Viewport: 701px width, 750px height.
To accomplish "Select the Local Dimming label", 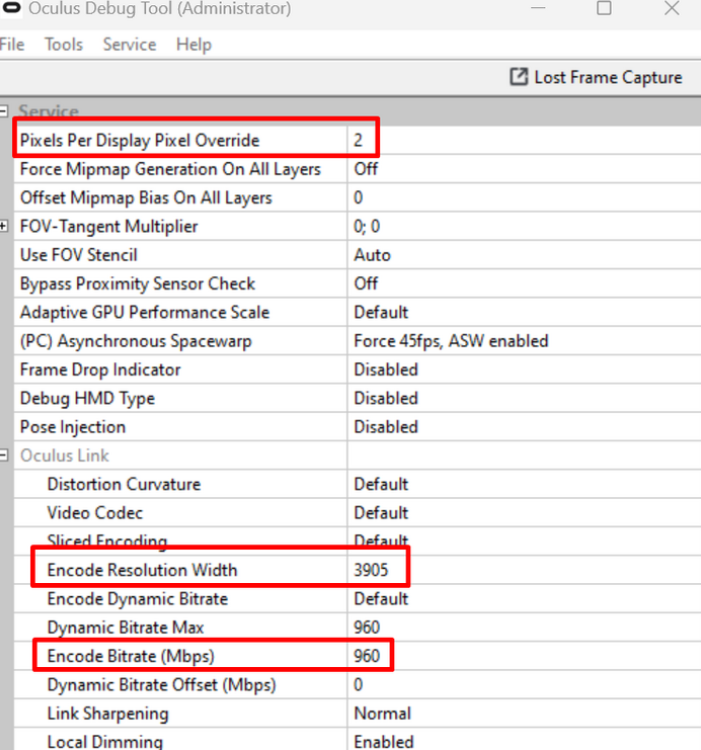I will [105, 741].
